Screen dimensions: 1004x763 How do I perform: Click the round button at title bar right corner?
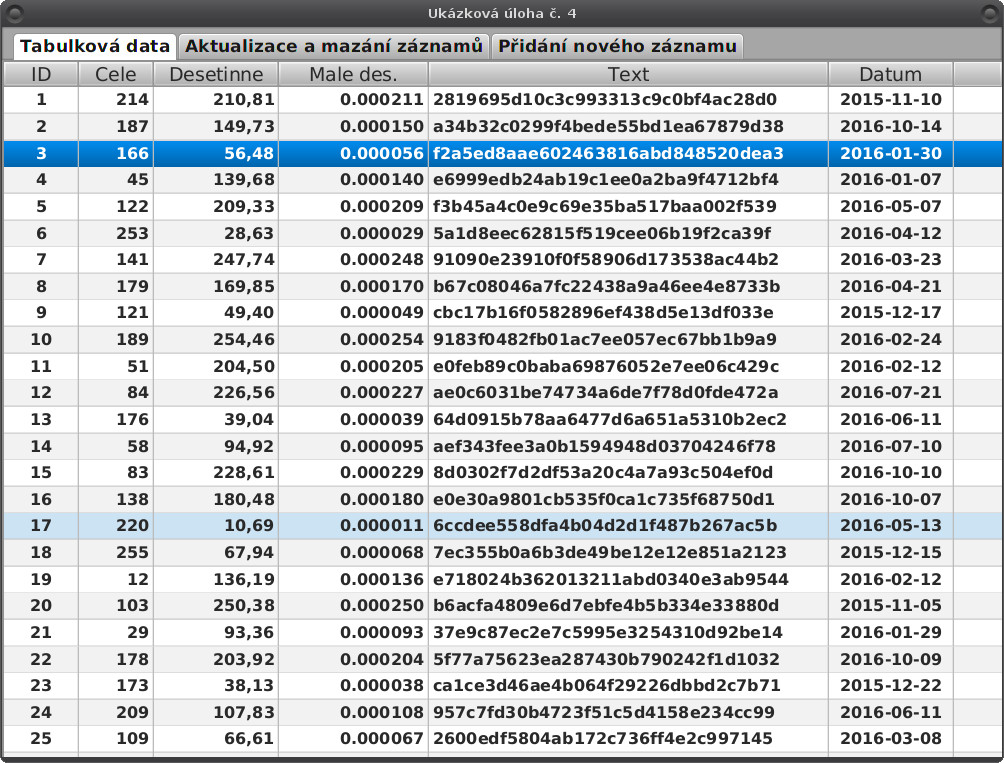pyautogui.click(x=990, y=13)
